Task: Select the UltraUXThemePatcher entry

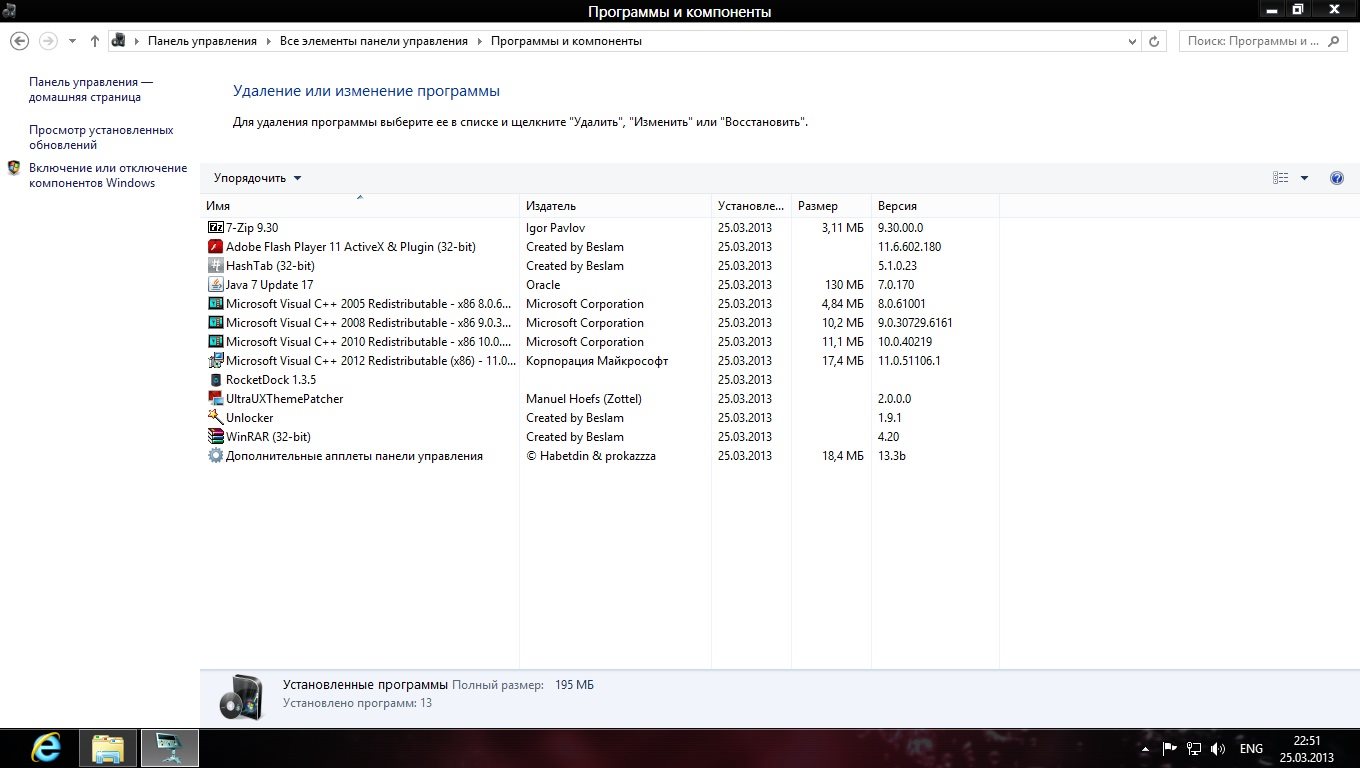Action: click(285, 399)
